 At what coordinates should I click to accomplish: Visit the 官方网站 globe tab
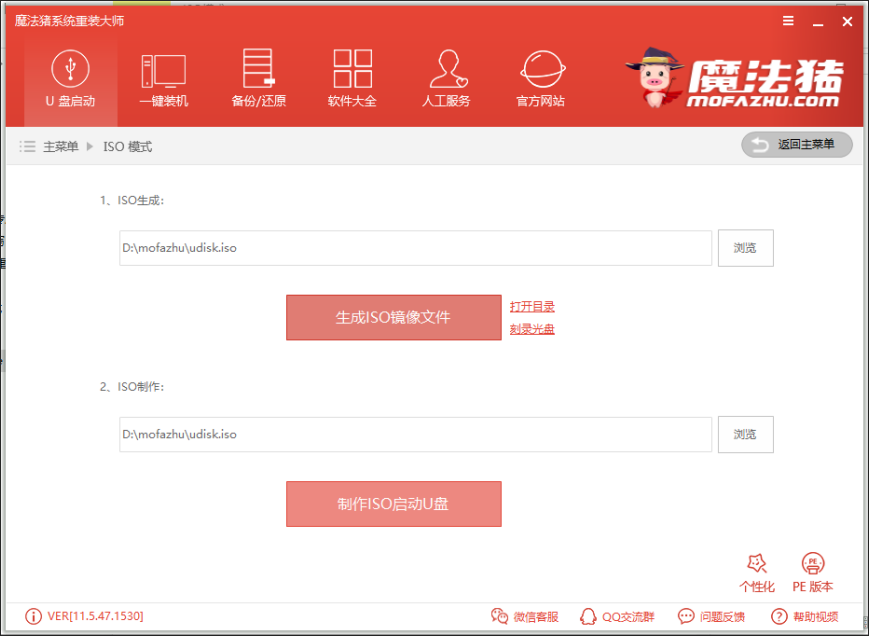pos(541,79)
